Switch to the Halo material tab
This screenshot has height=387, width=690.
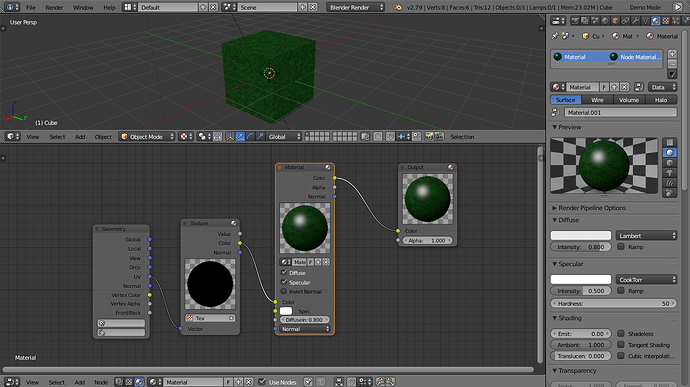pos(661,100)
